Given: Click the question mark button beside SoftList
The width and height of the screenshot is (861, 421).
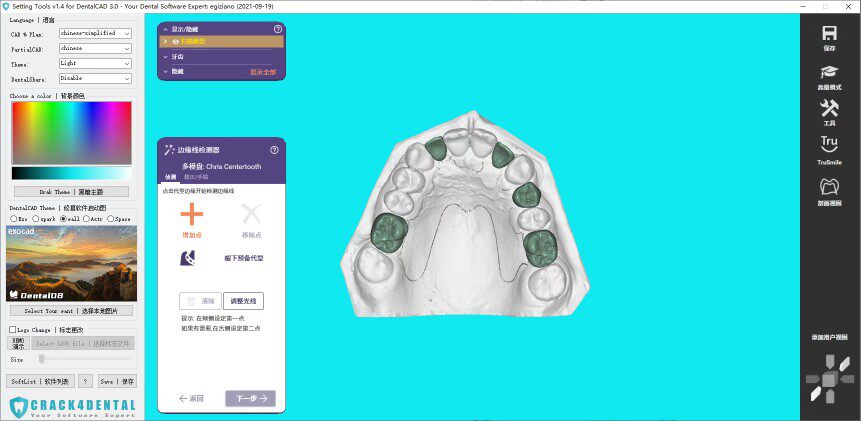Looking at the screenshot, I should pyautogui.click(x=85, y=381).
